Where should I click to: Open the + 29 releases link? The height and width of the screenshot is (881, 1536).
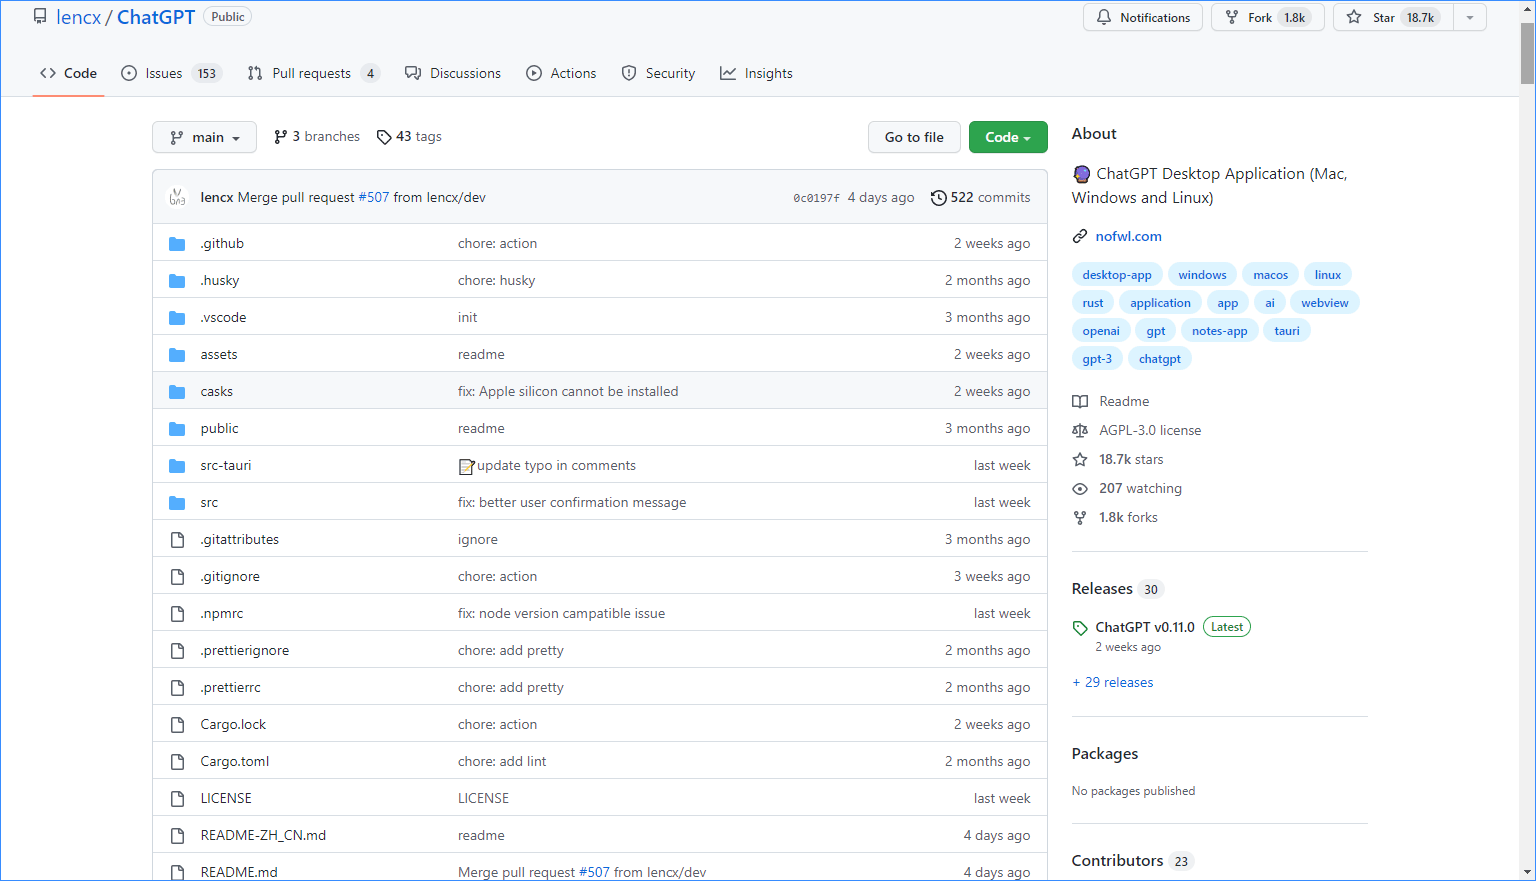click(1113, 682)
